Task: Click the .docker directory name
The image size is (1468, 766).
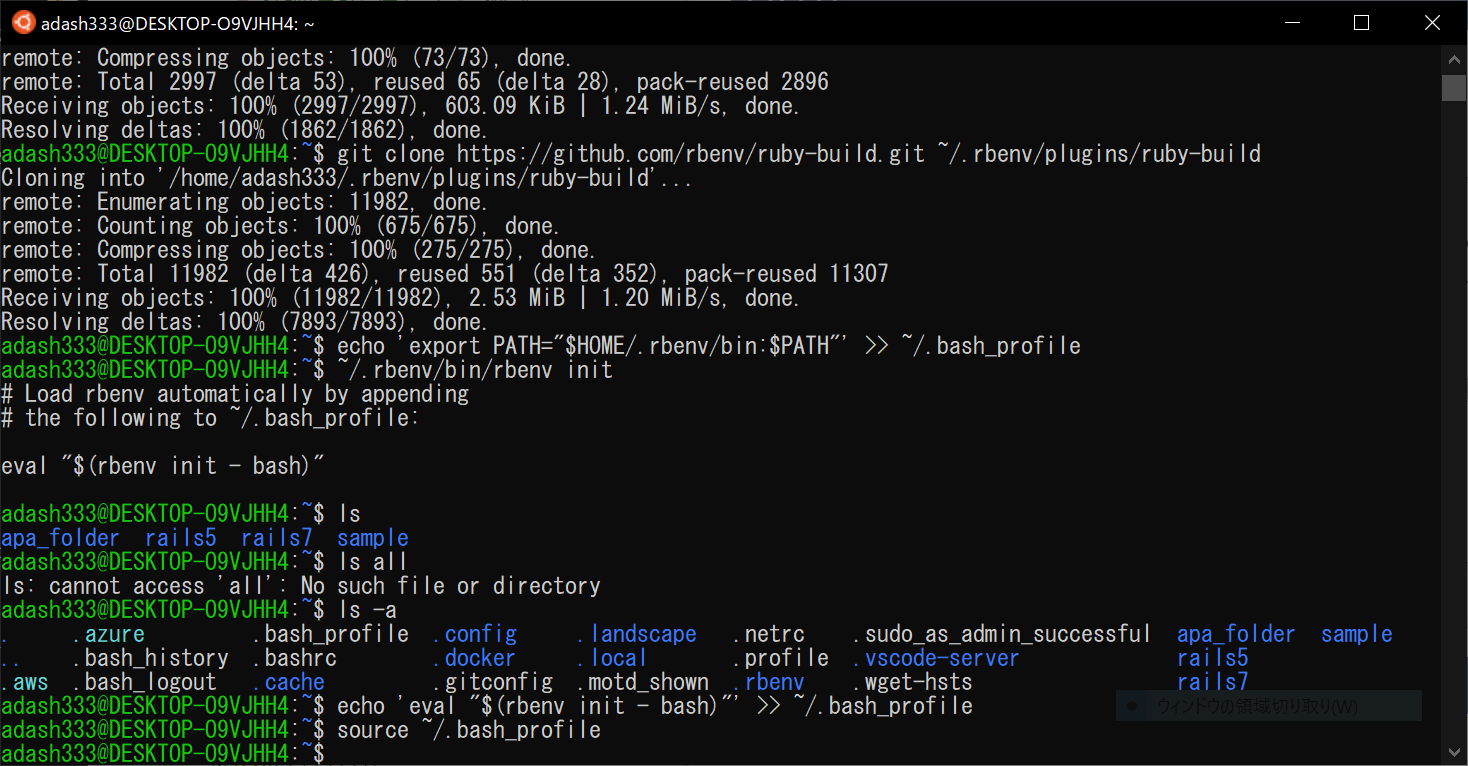Action: (474, 658)
